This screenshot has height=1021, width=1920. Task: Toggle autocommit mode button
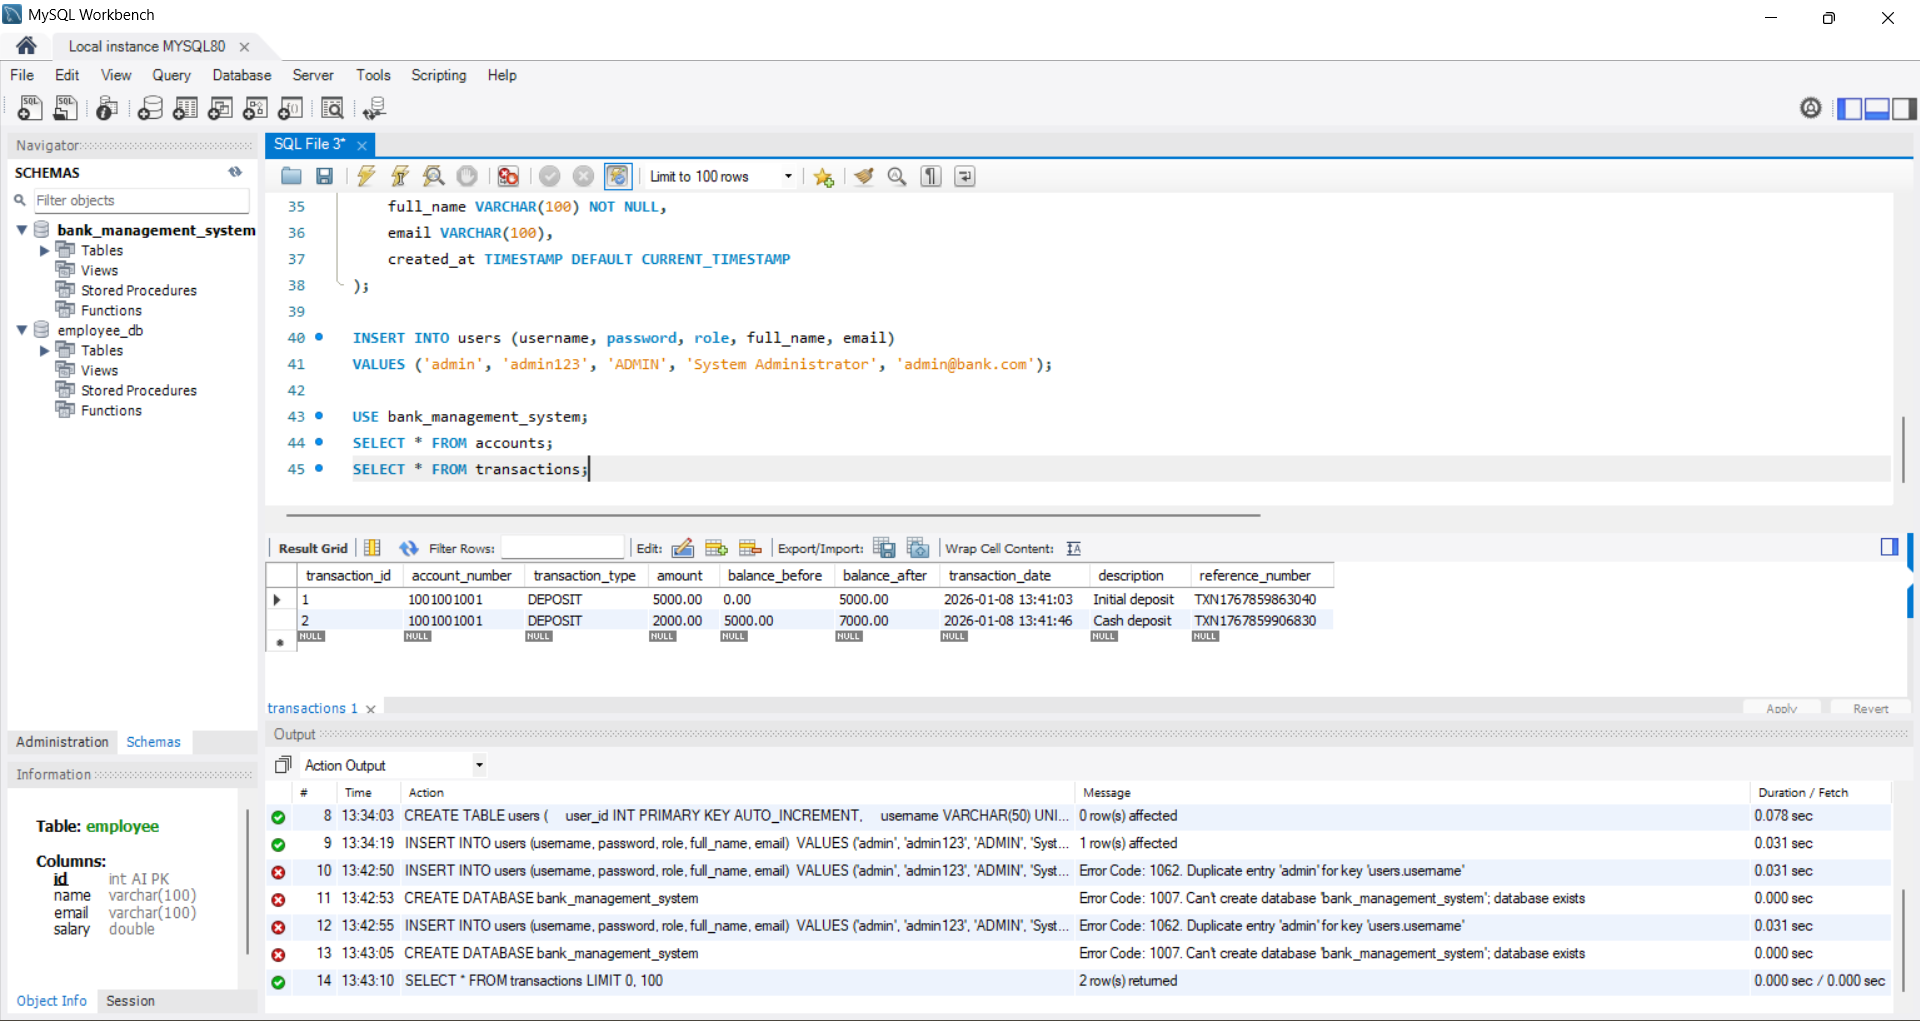coord(618,177)
